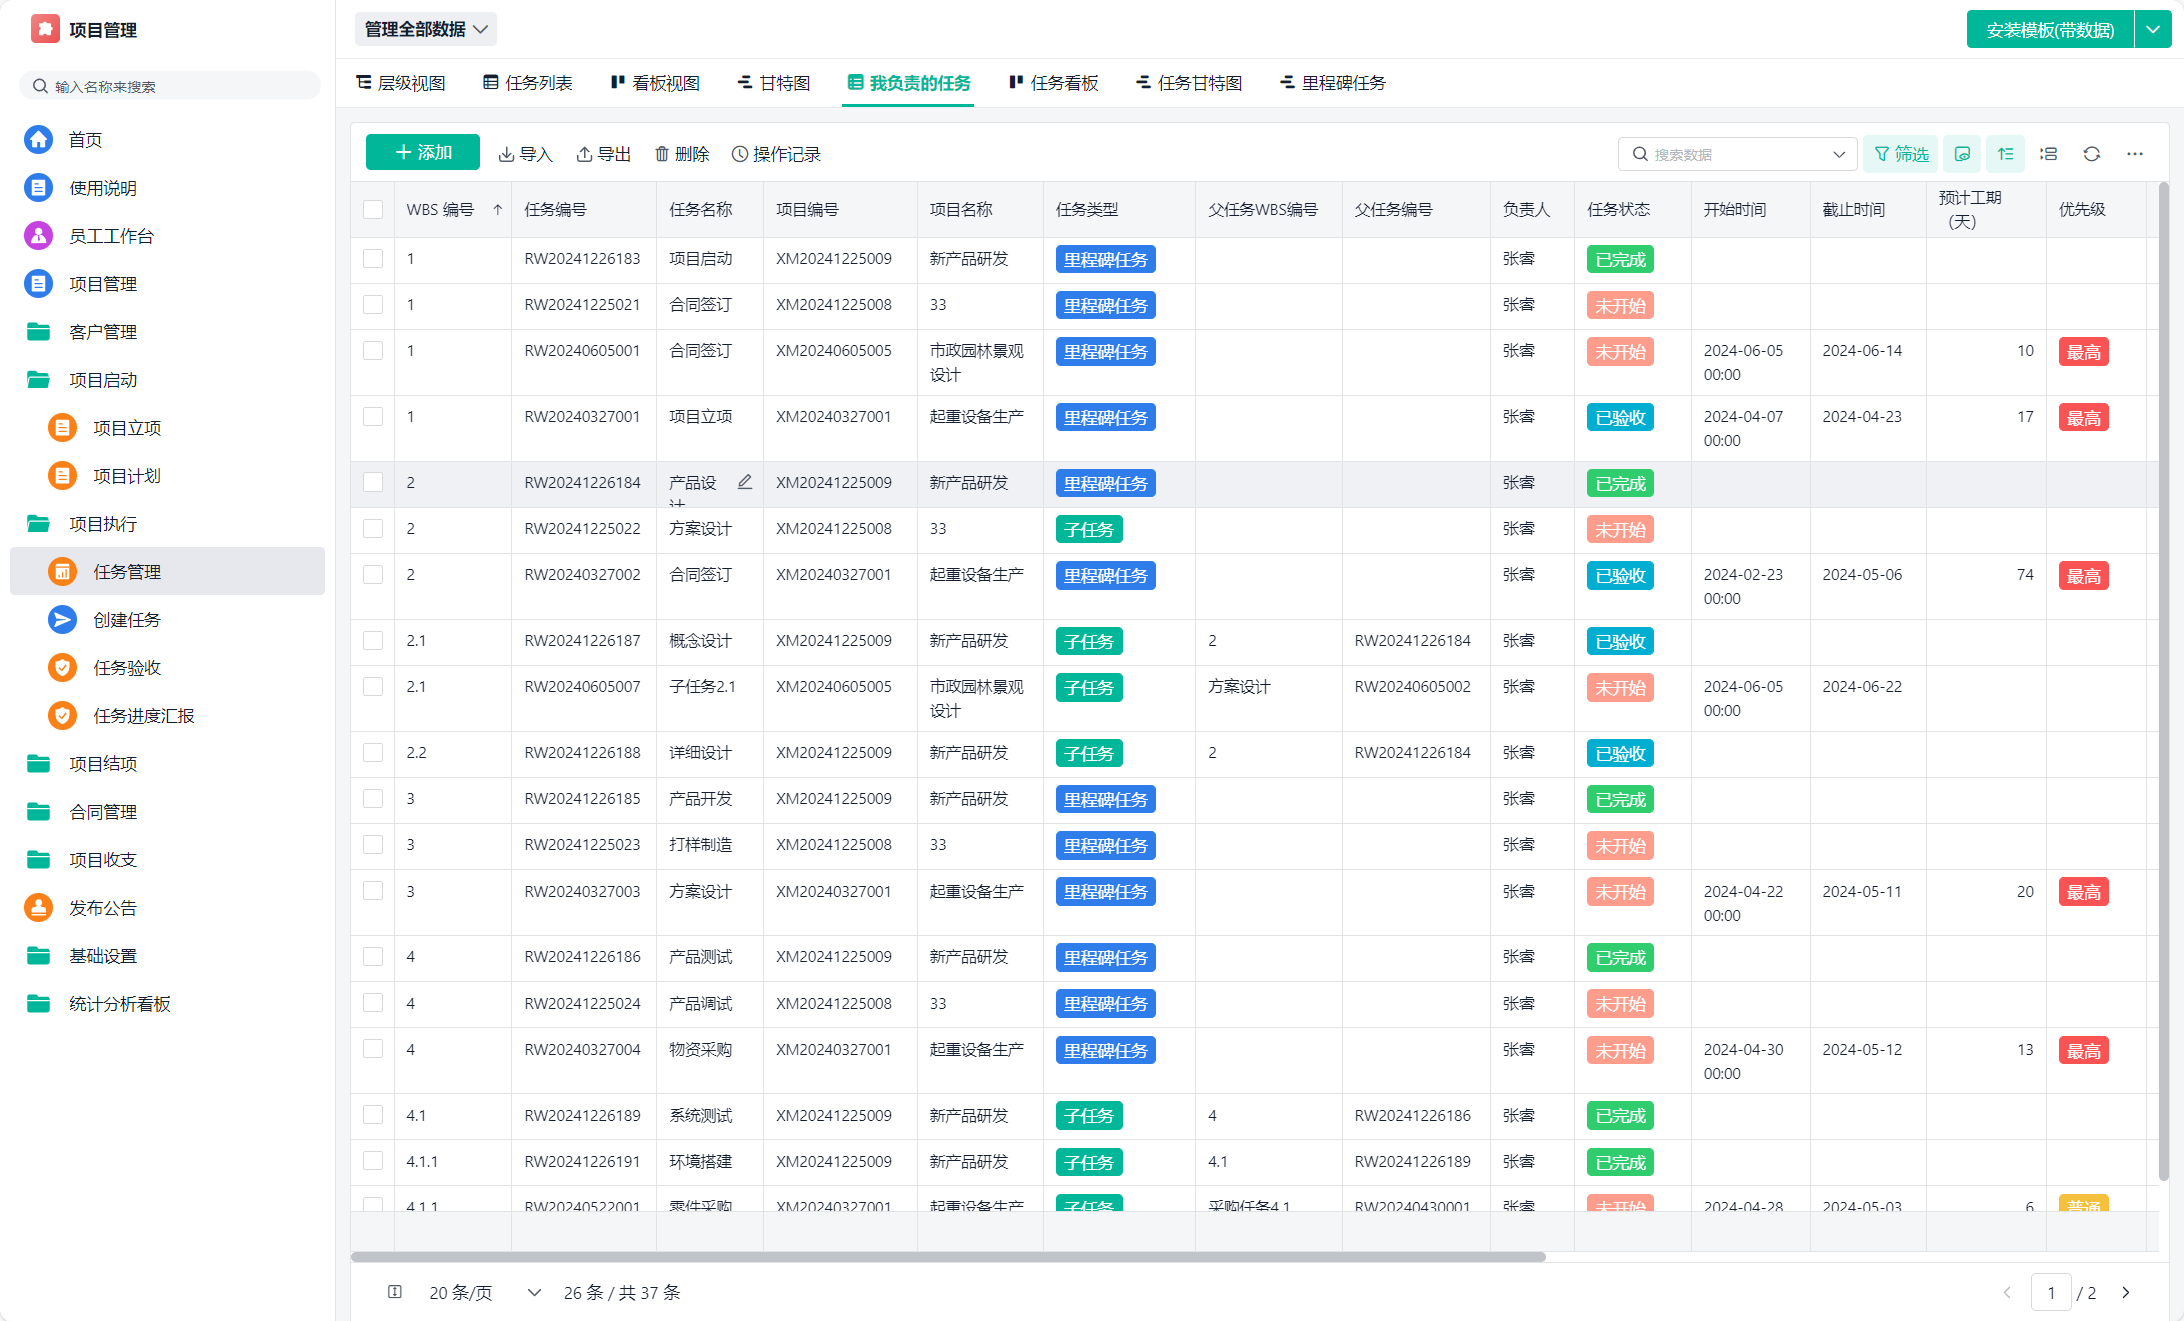Screen dimensions: 2184x1321
Task: Click the 任务验收 shield icon
Action: pos(62,667)
